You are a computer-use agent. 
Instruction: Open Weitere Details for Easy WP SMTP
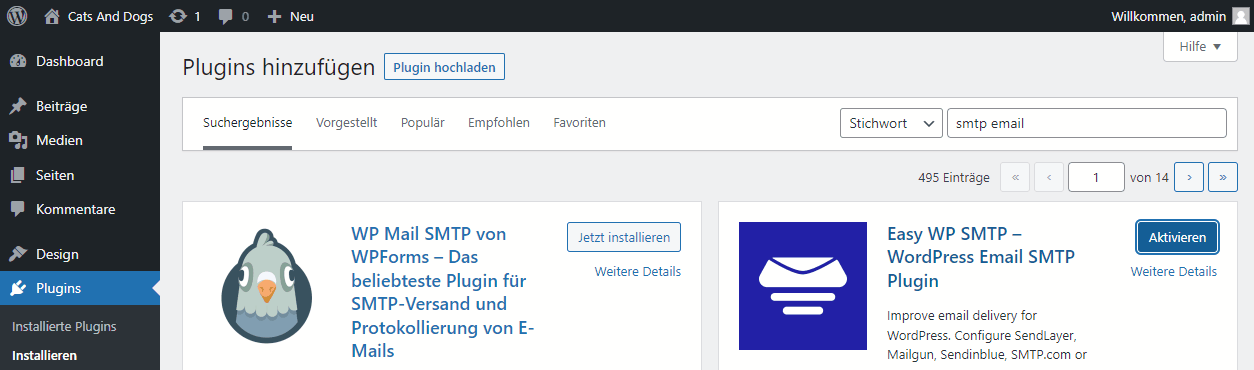[1174, 271]
